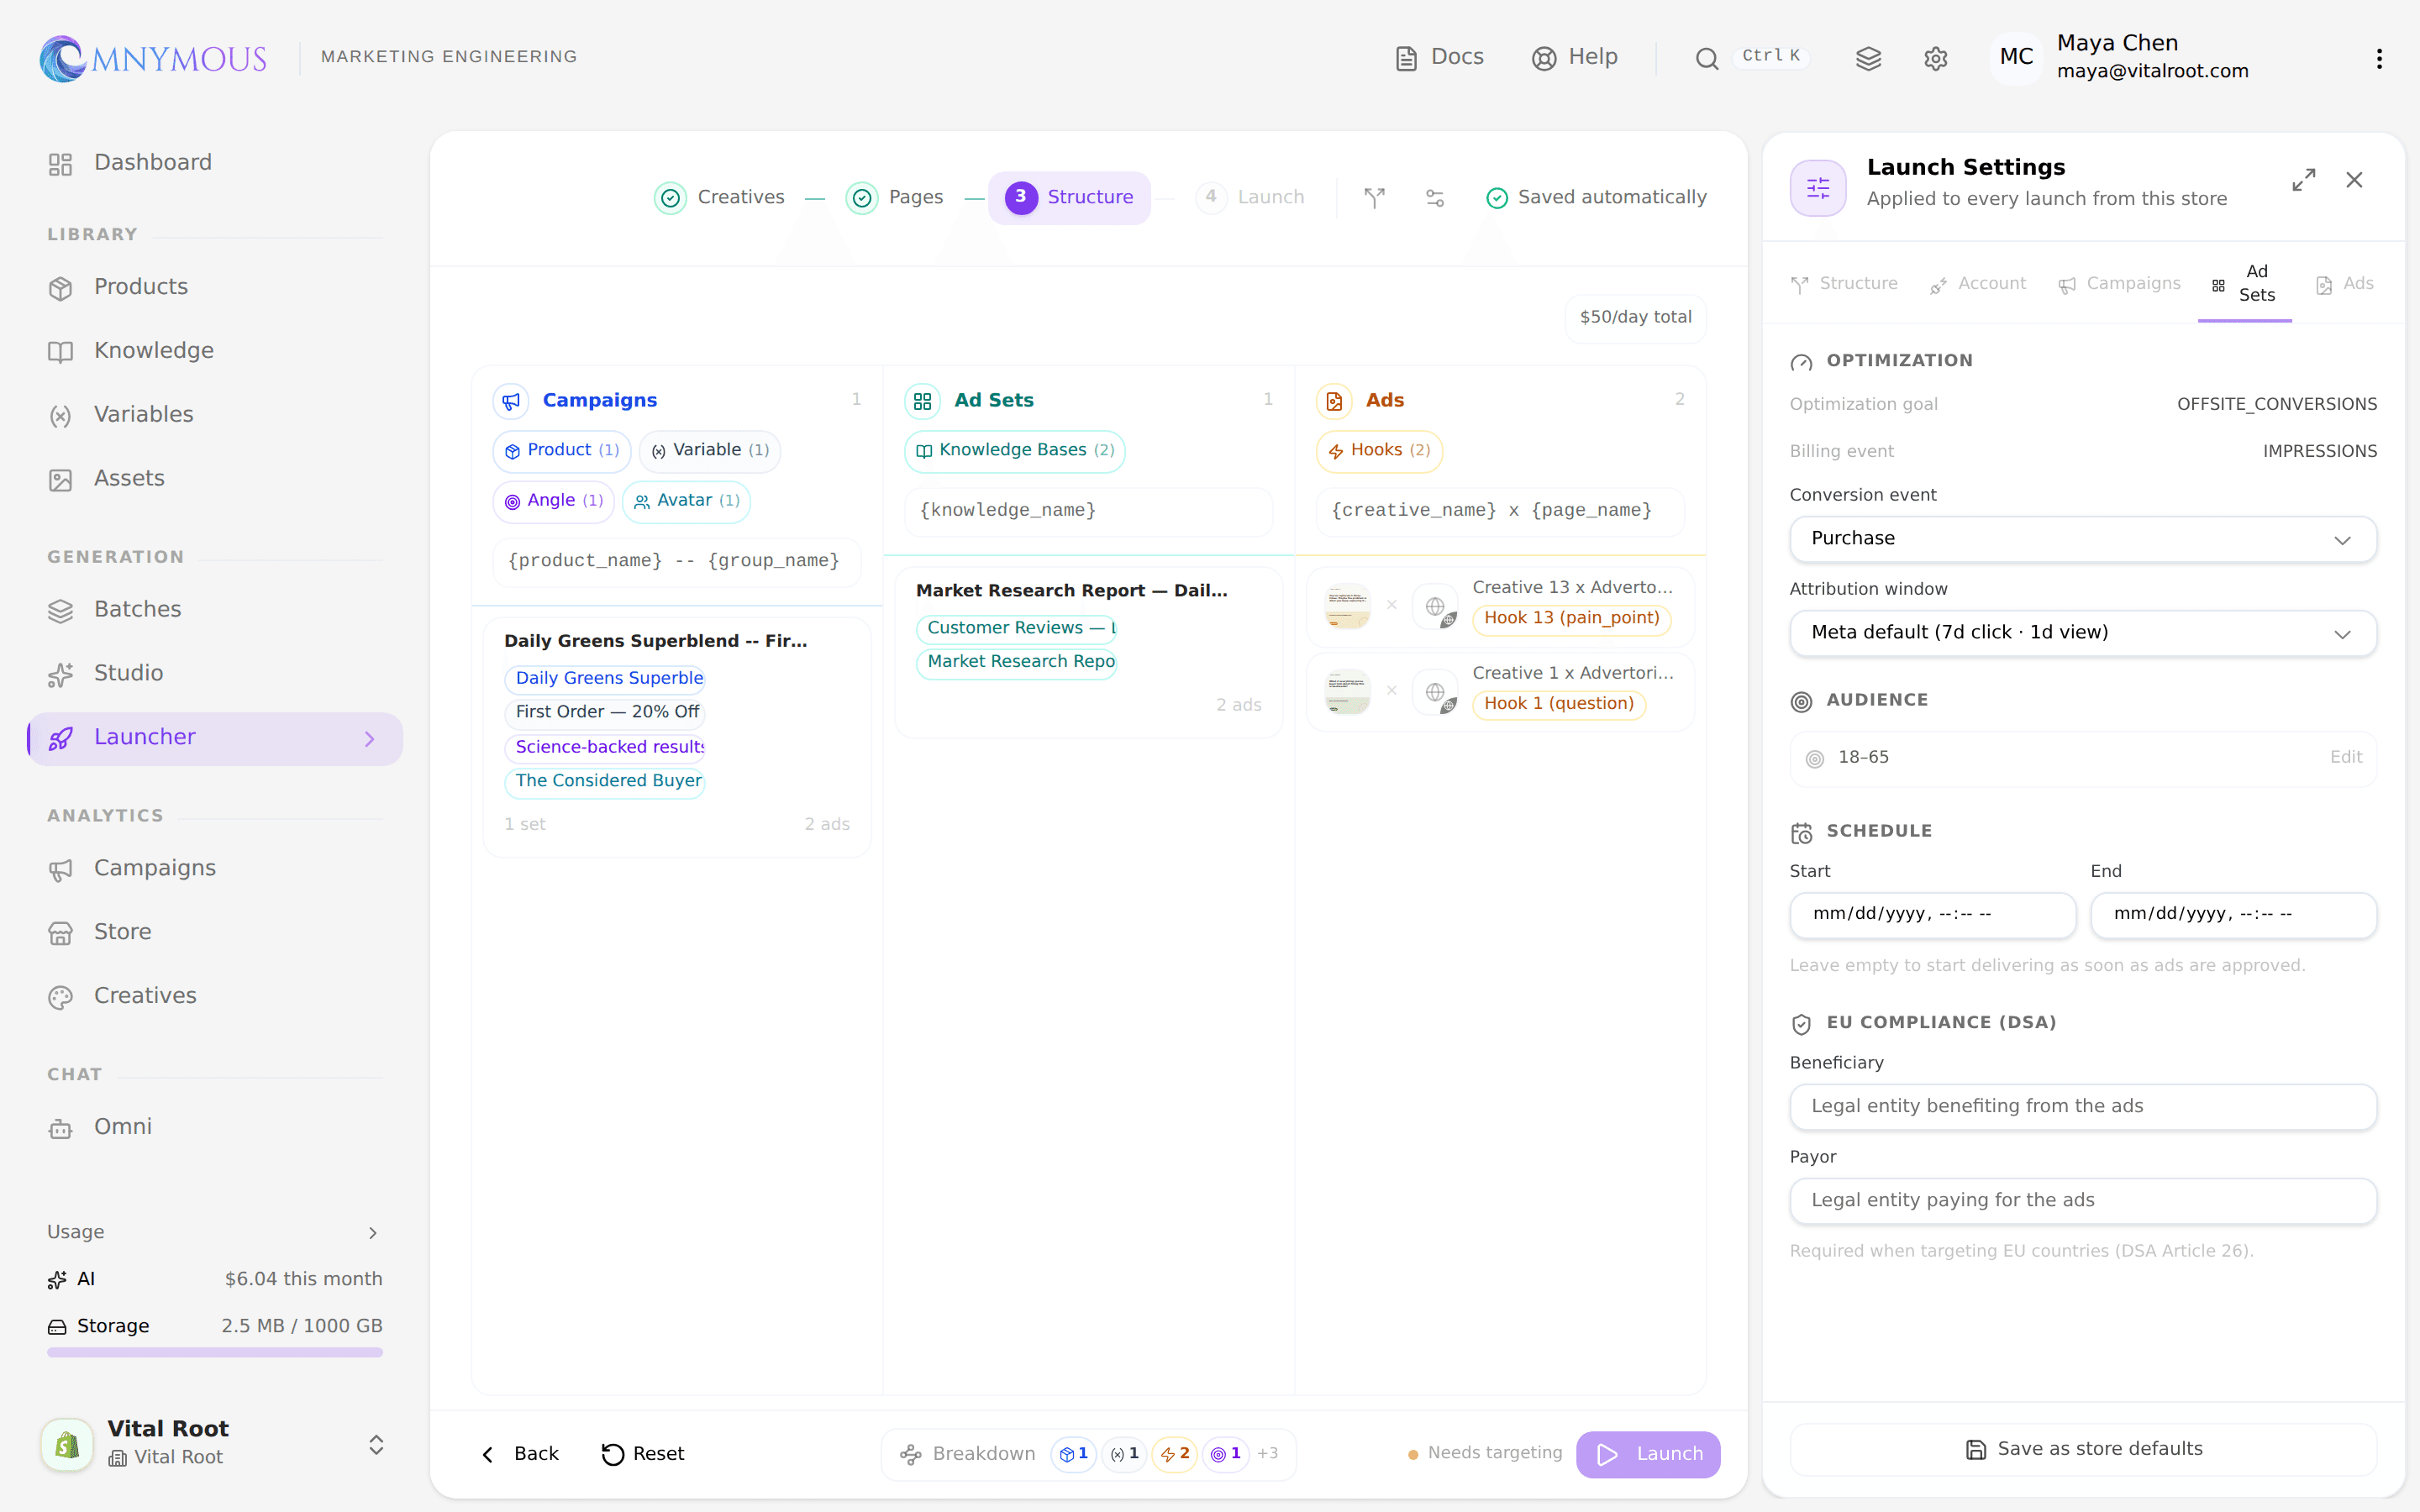Expand the Vital Root store switcher
2420x1512 pixels.
[376, 1444]
